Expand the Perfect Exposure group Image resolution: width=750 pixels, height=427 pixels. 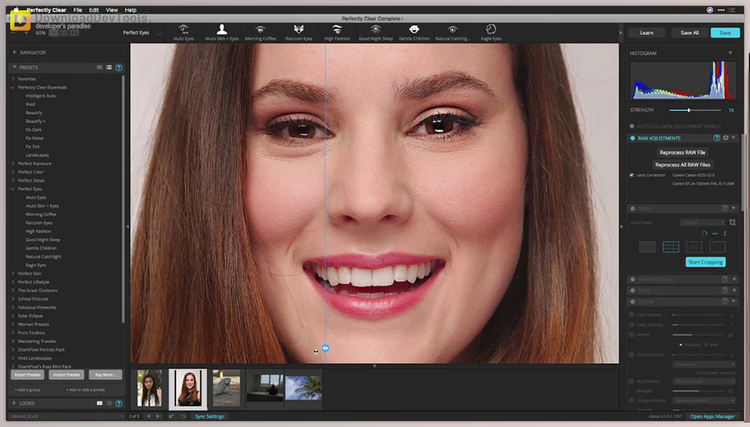tap(13, 163)
